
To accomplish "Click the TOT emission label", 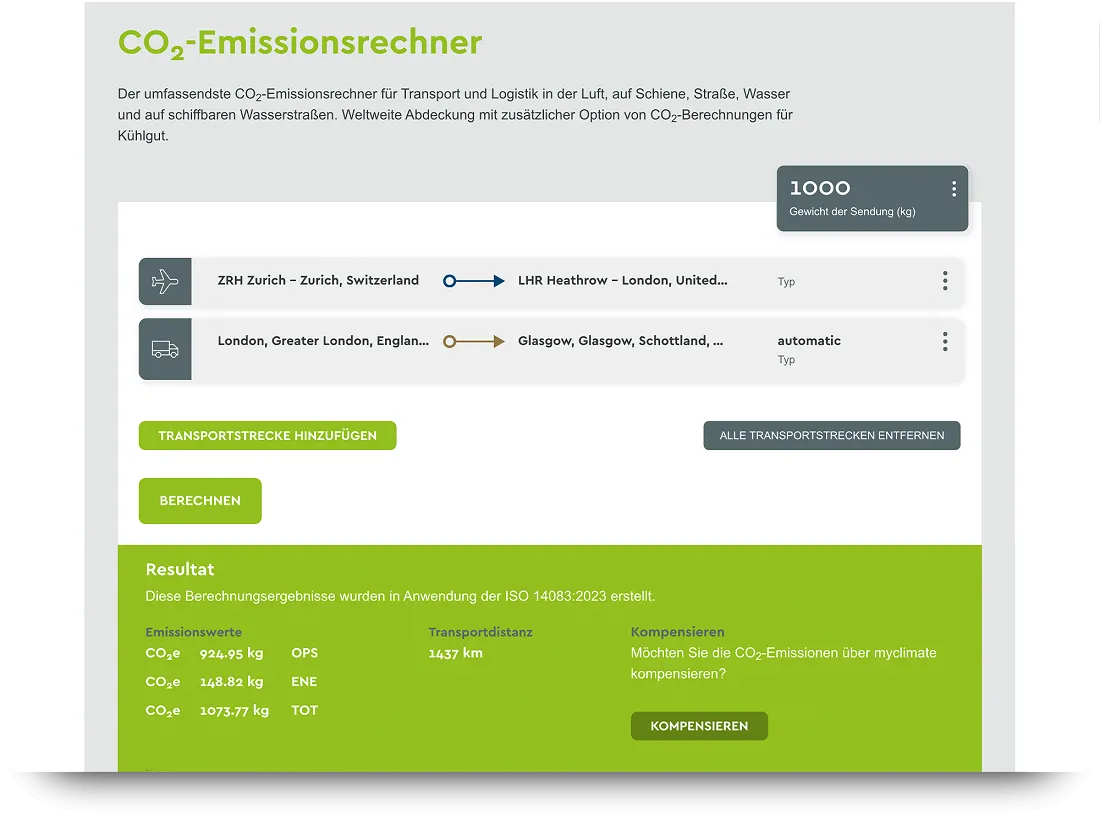I will click(x=304, y=711).
